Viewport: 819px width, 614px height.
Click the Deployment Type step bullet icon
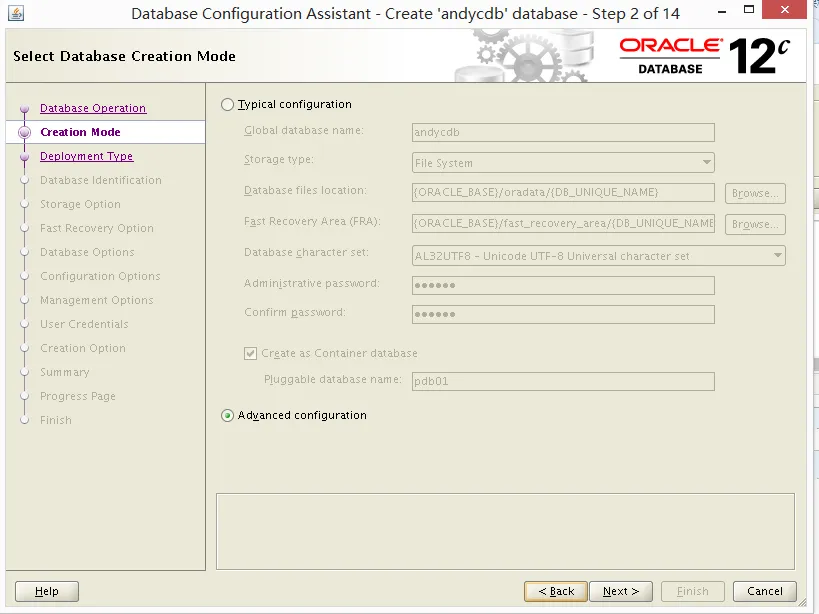pos(24,157)
